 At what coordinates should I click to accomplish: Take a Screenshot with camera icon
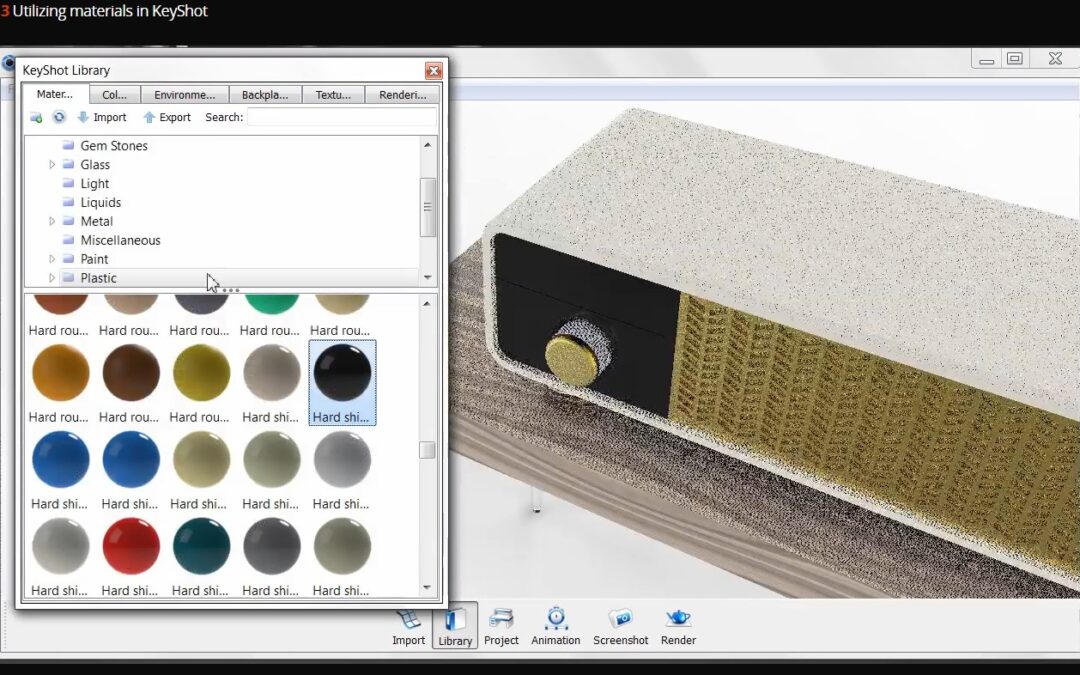click(620, 626)
